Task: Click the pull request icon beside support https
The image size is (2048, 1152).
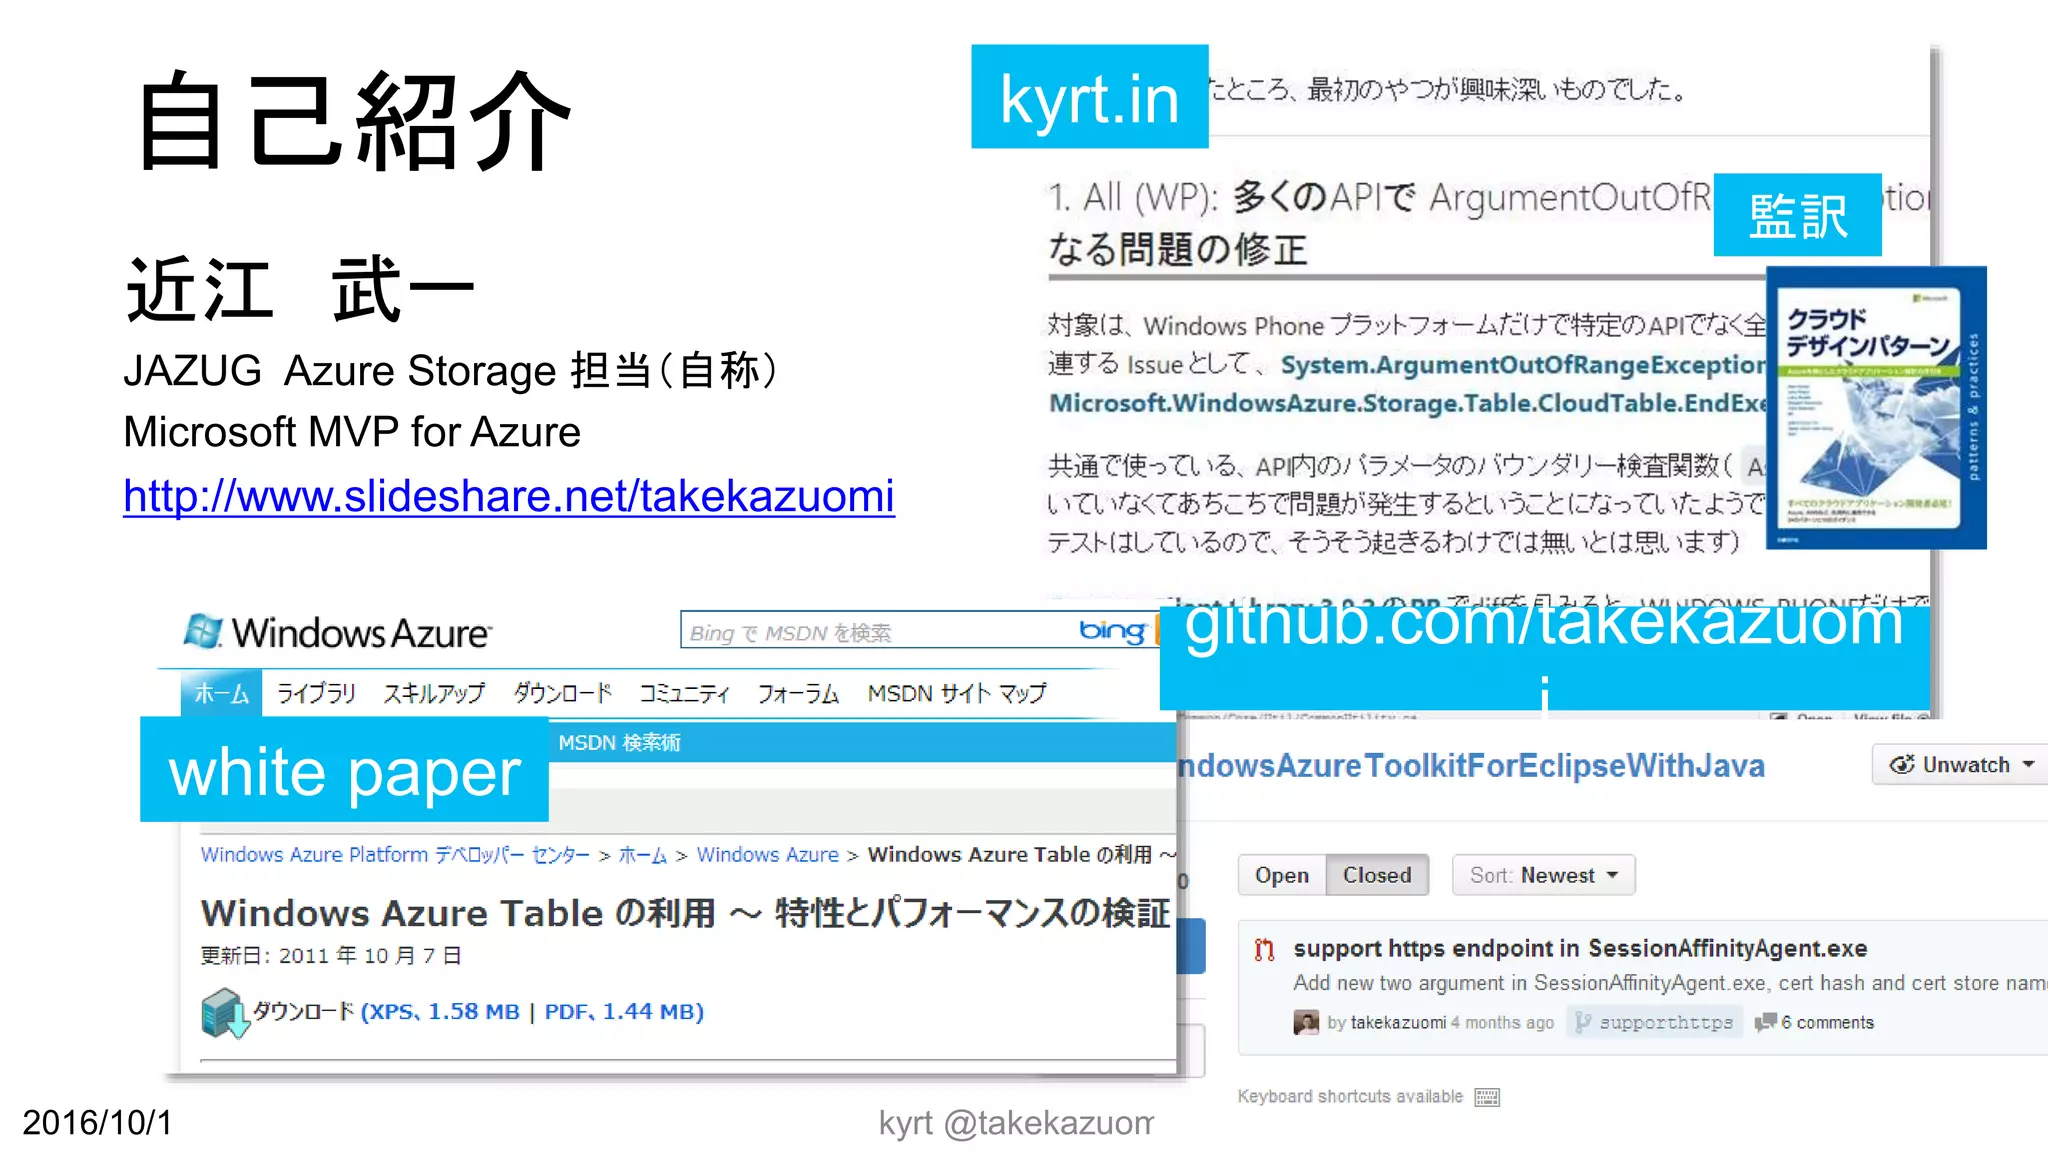Action: pos(1265,949)
